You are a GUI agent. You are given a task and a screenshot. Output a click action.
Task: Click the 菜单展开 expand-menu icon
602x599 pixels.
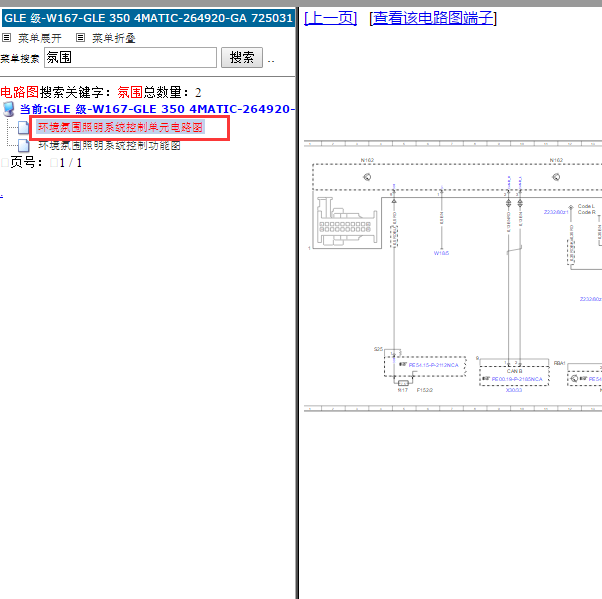7,38
